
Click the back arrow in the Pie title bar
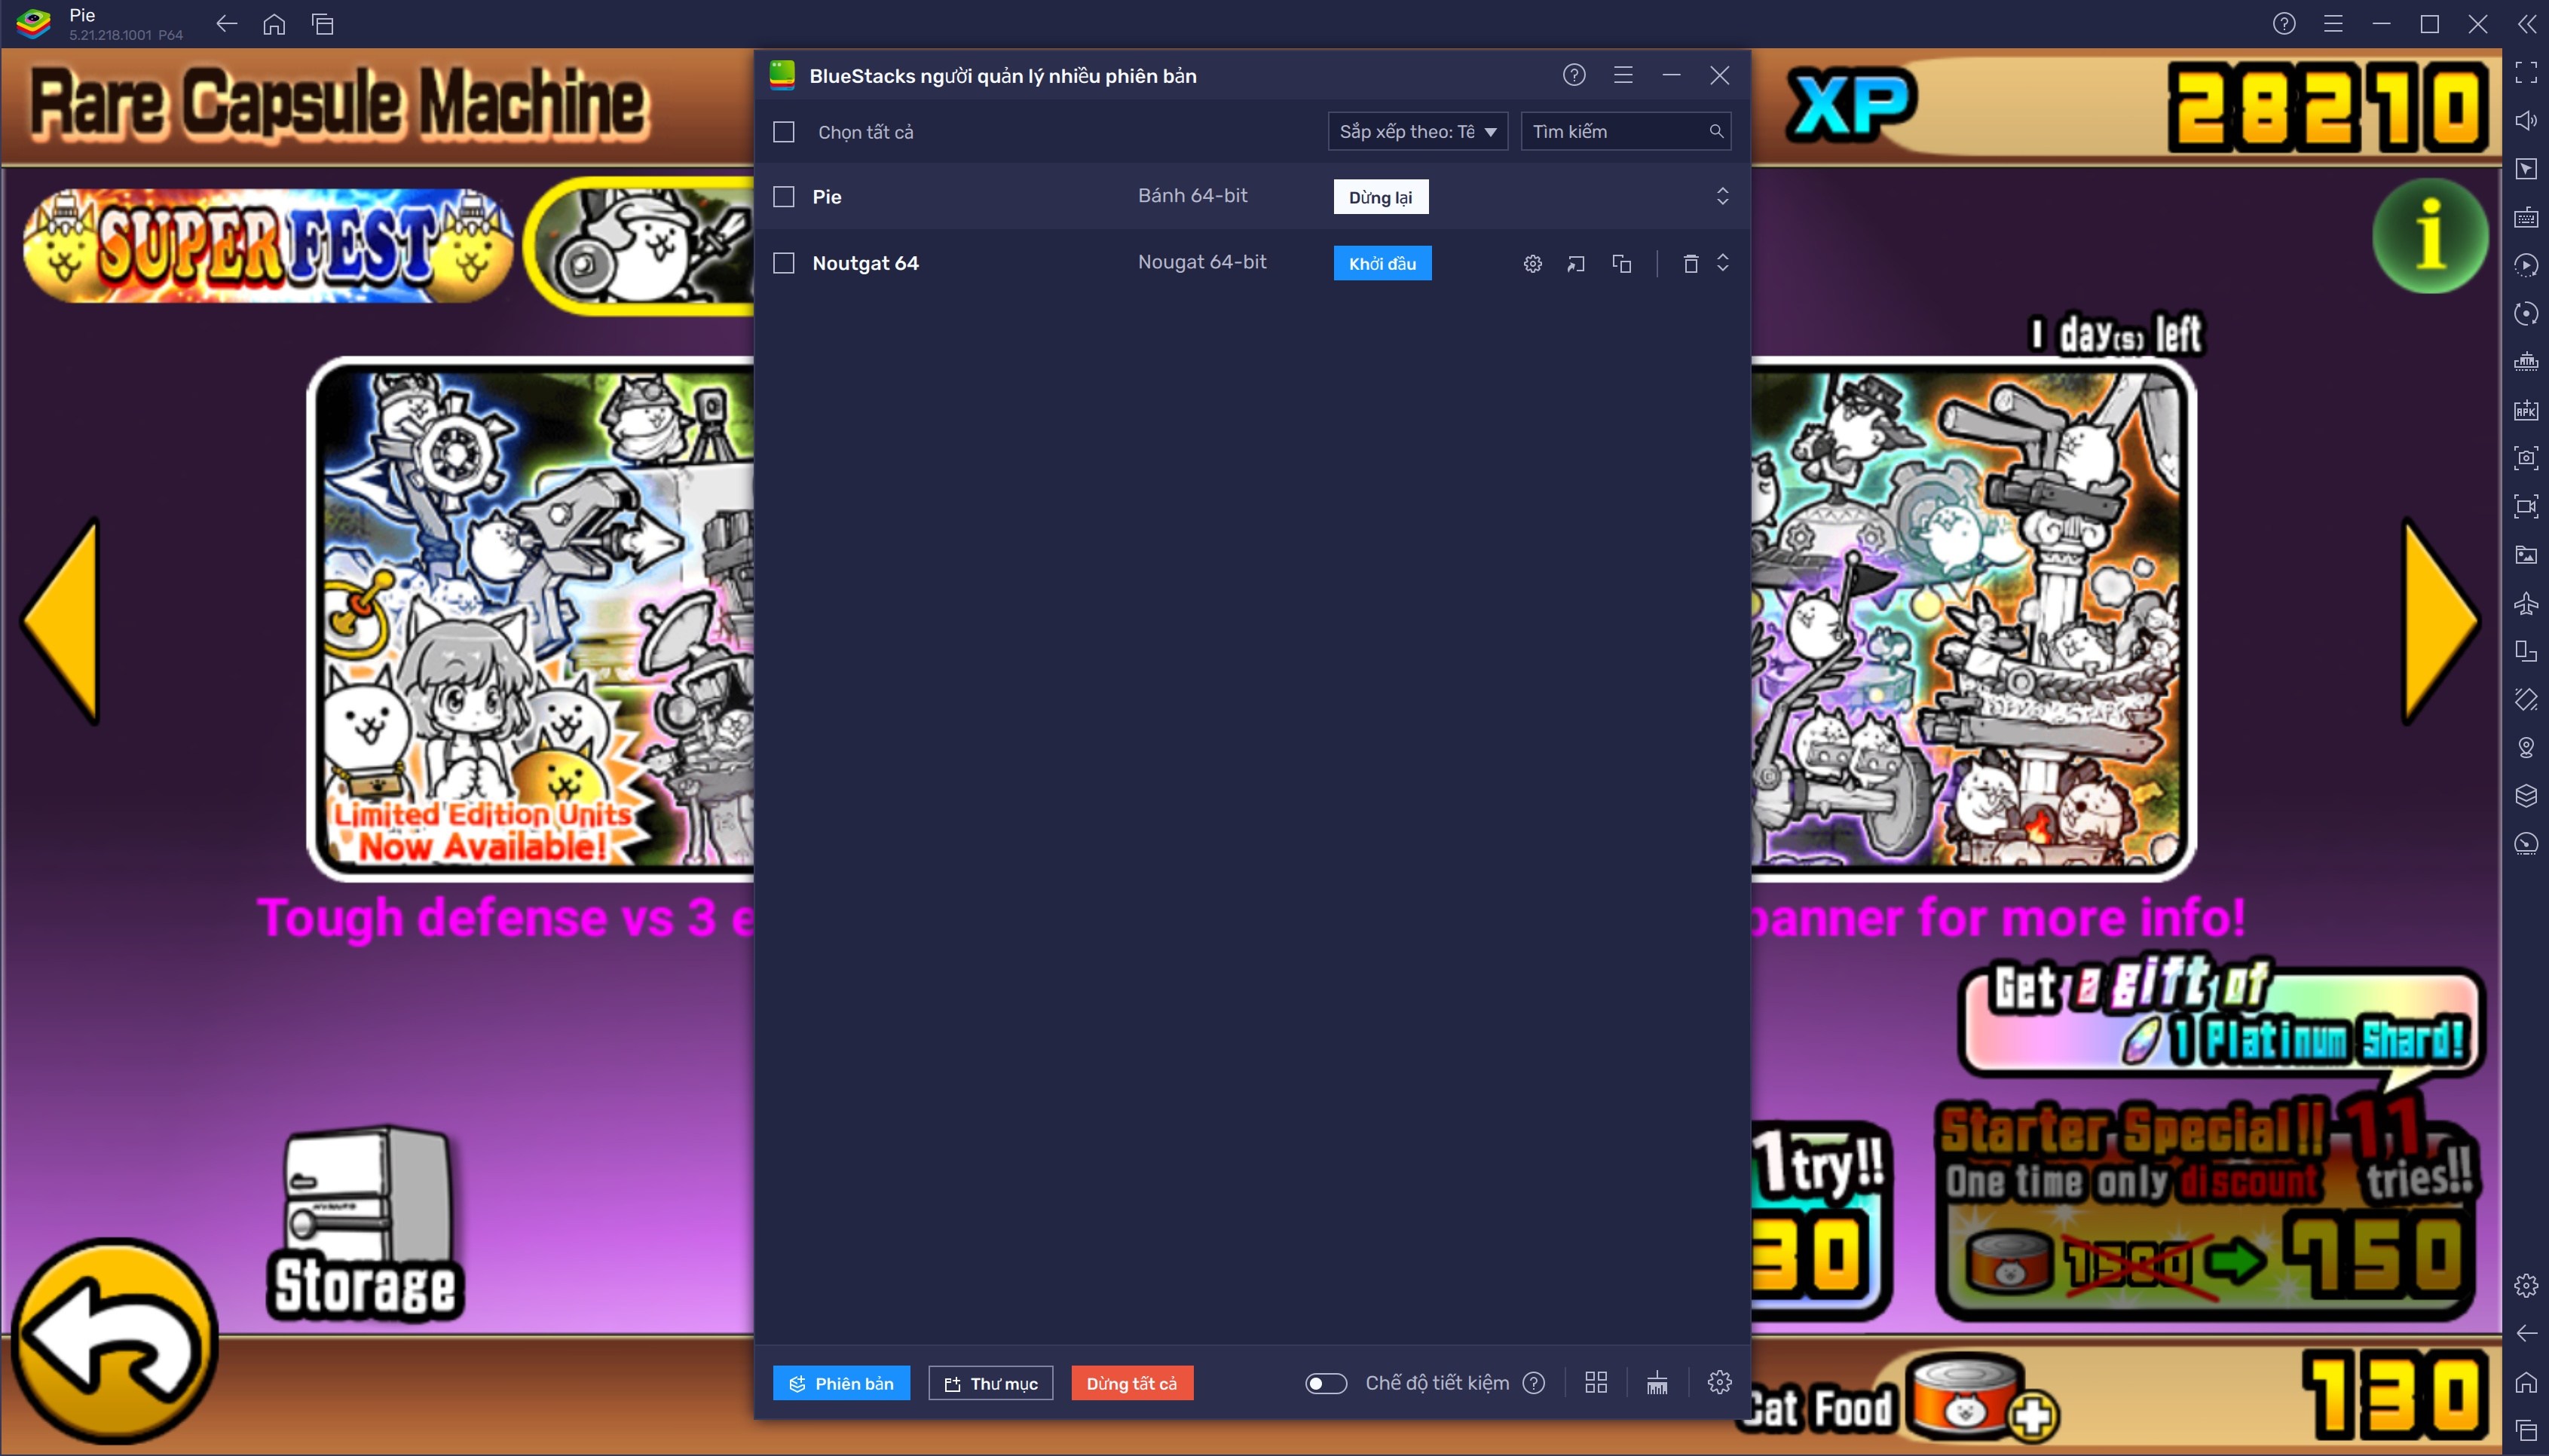pos(227,23)
